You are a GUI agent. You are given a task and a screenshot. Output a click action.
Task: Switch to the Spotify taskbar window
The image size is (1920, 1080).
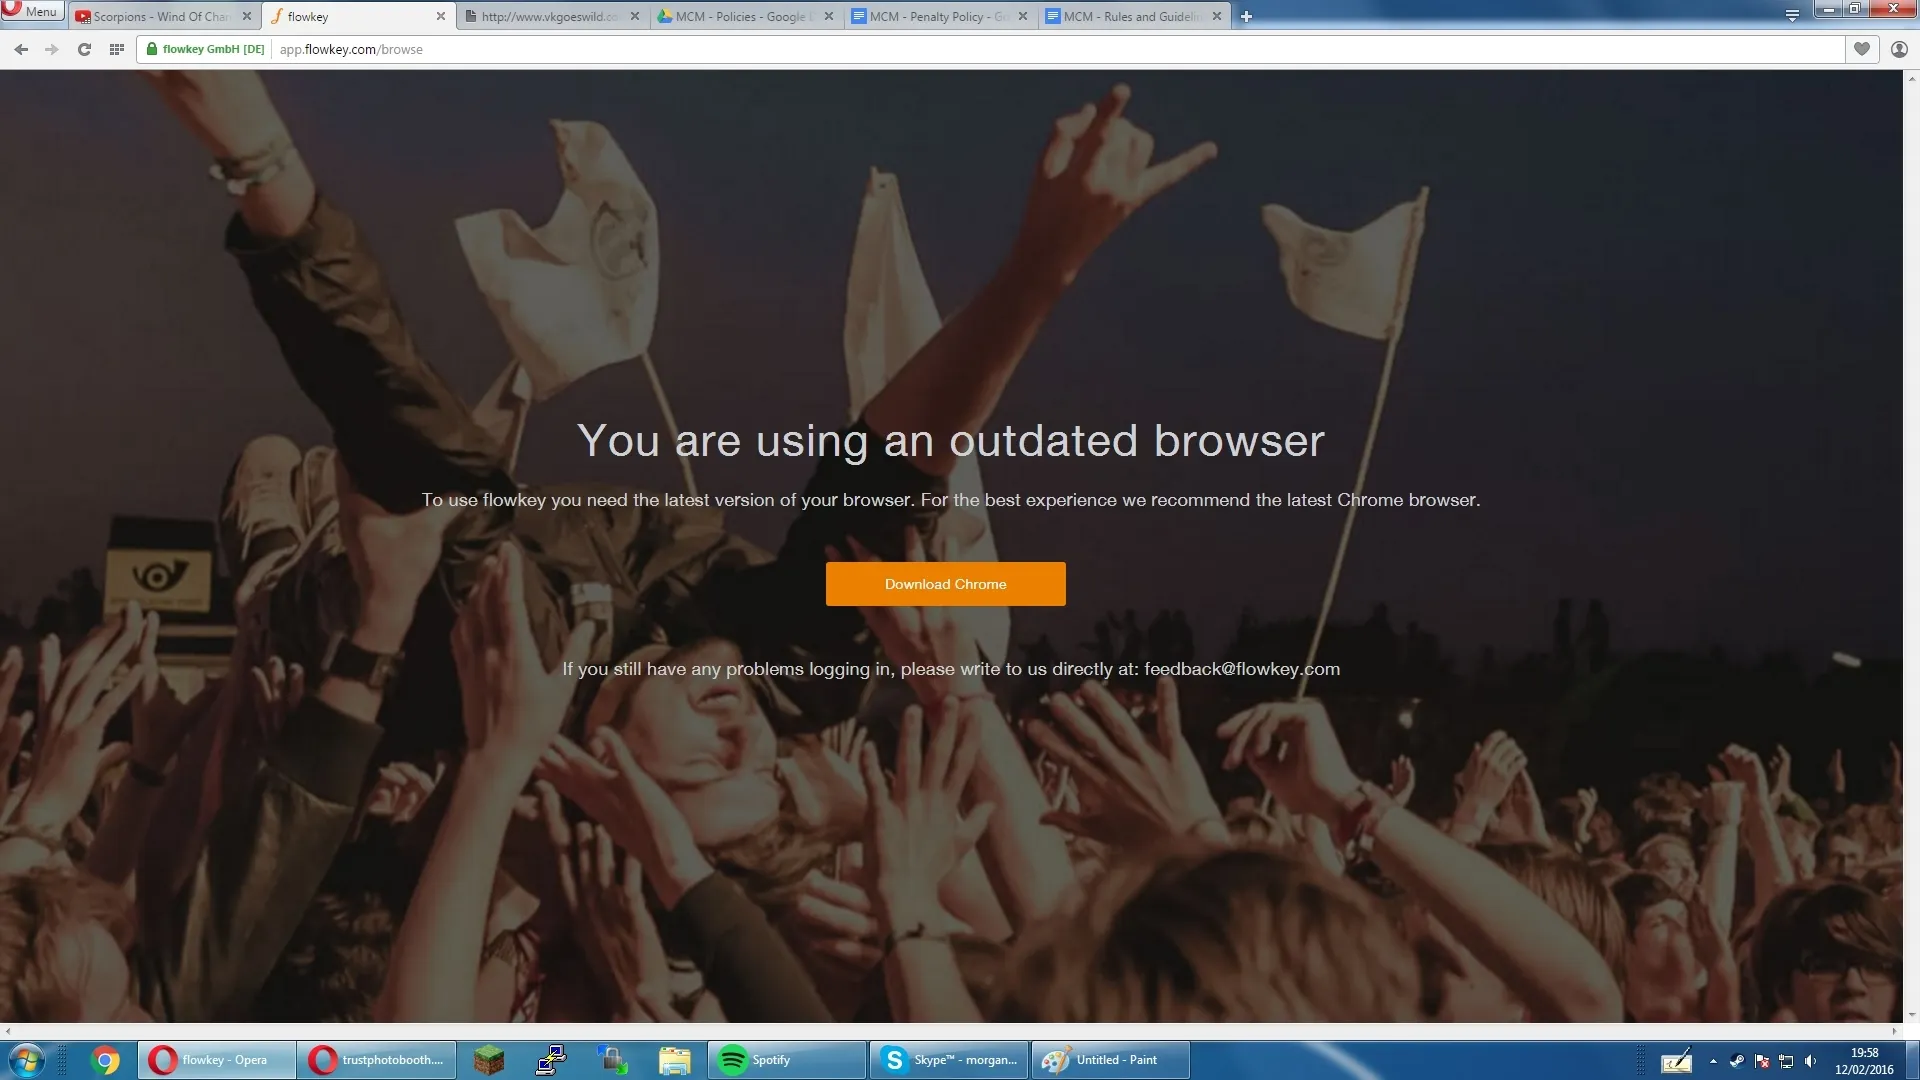click(787, 1060)
